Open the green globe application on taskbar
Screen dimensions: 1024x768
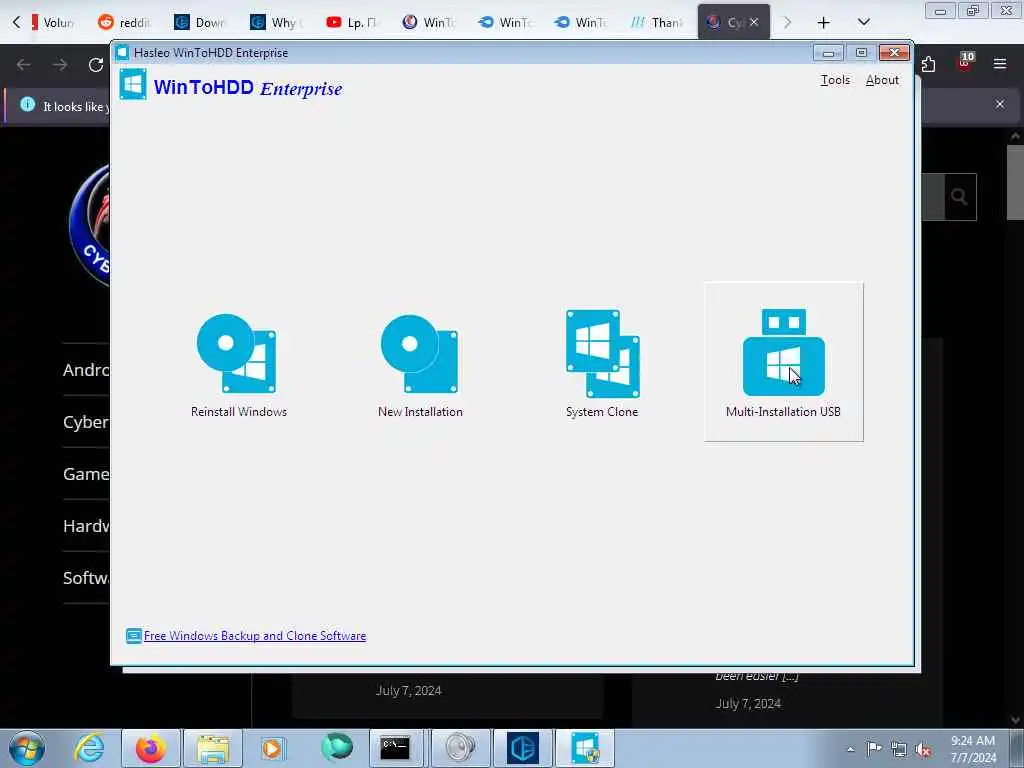tap(336, 747)
